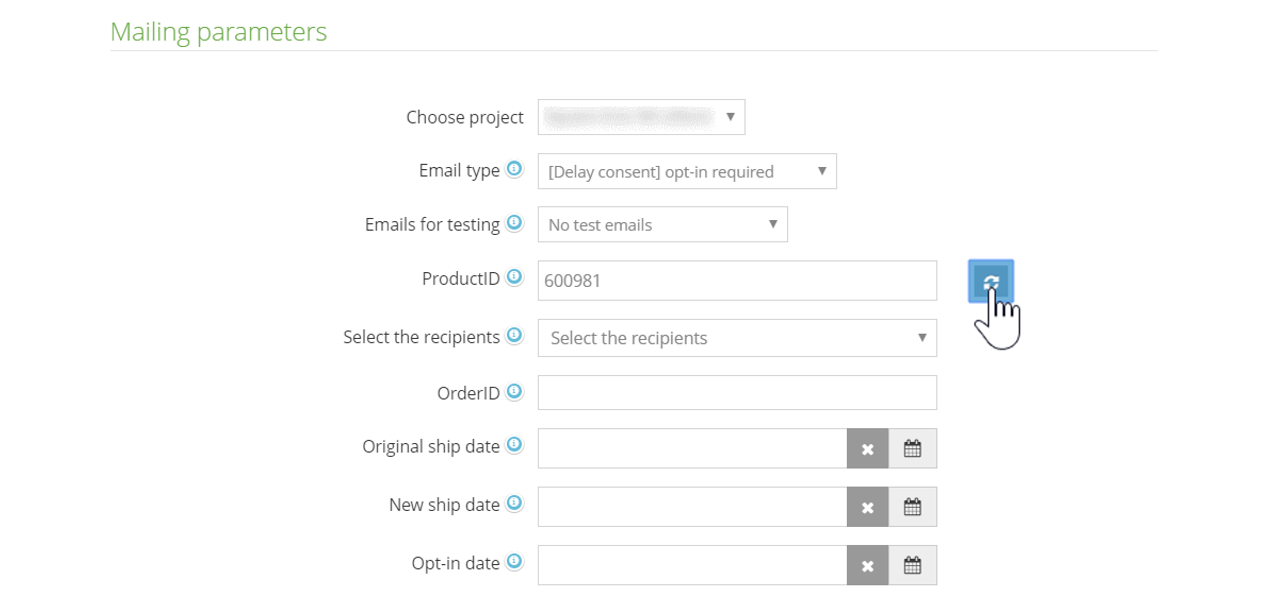
Task: Clear the Opt-in date value
Action: point(867,565)
